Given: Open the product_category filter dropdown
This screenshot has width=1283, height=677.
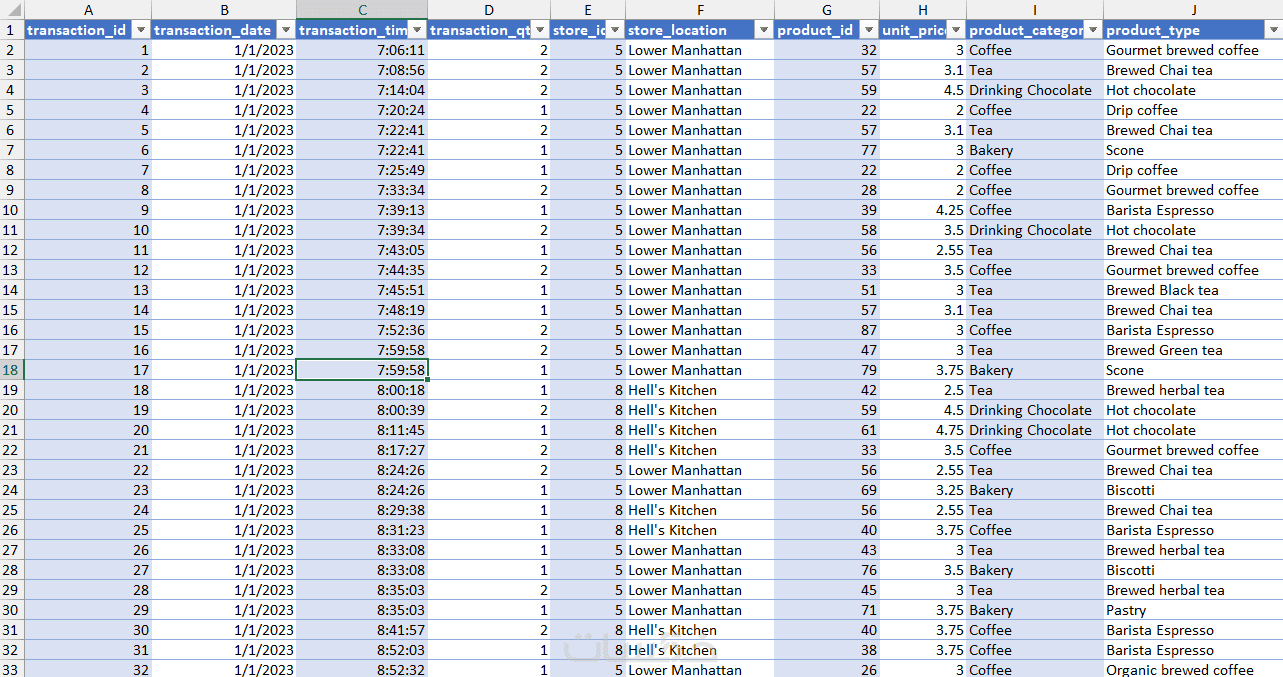Looking at the screenshot, I should pos(1093,30).
